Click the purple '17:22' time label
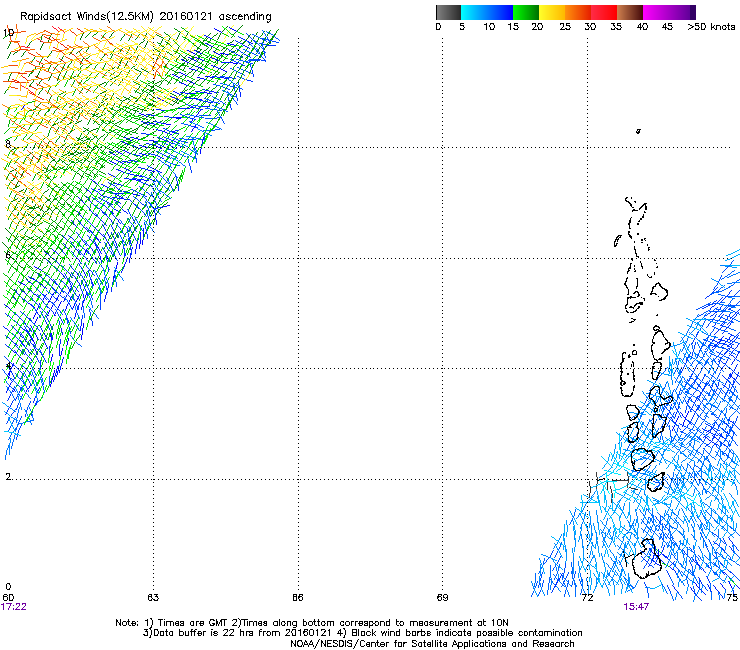The image size is (740, 650). tap(13, 607)
